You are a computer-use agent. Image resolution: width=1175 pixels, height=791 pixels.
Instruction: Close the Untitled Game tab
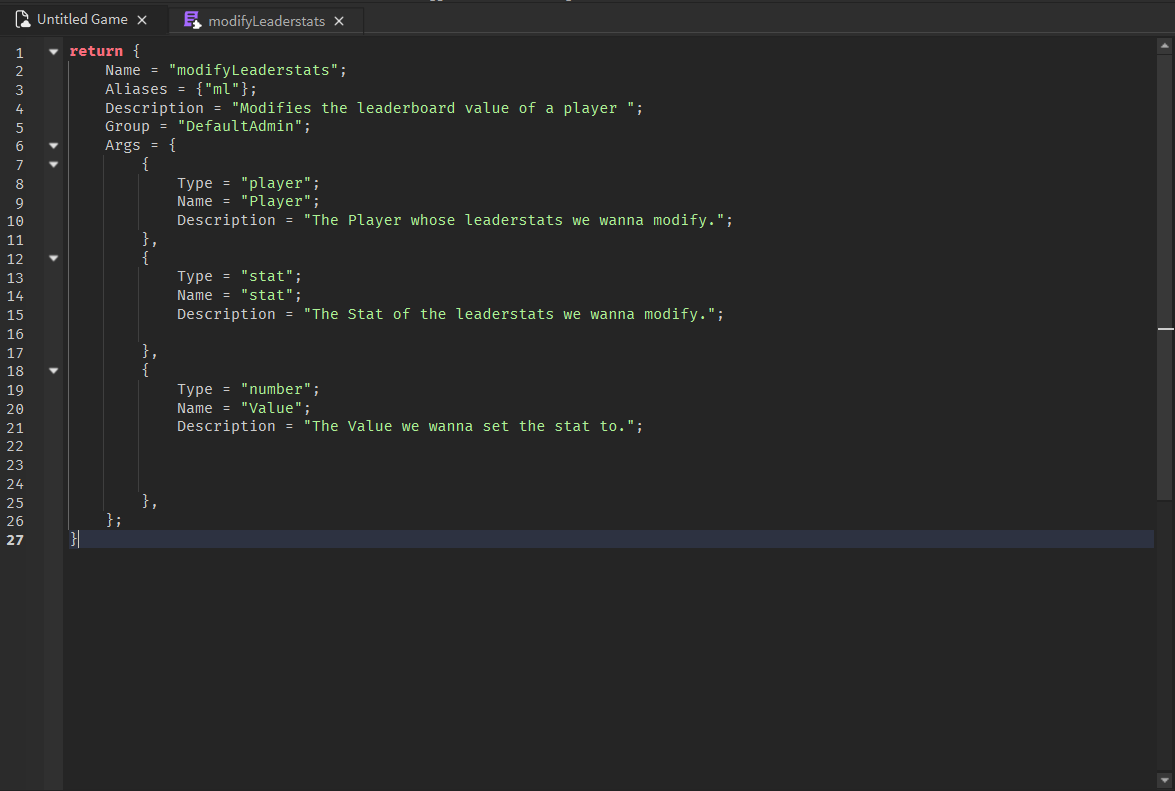pos(142,18)
